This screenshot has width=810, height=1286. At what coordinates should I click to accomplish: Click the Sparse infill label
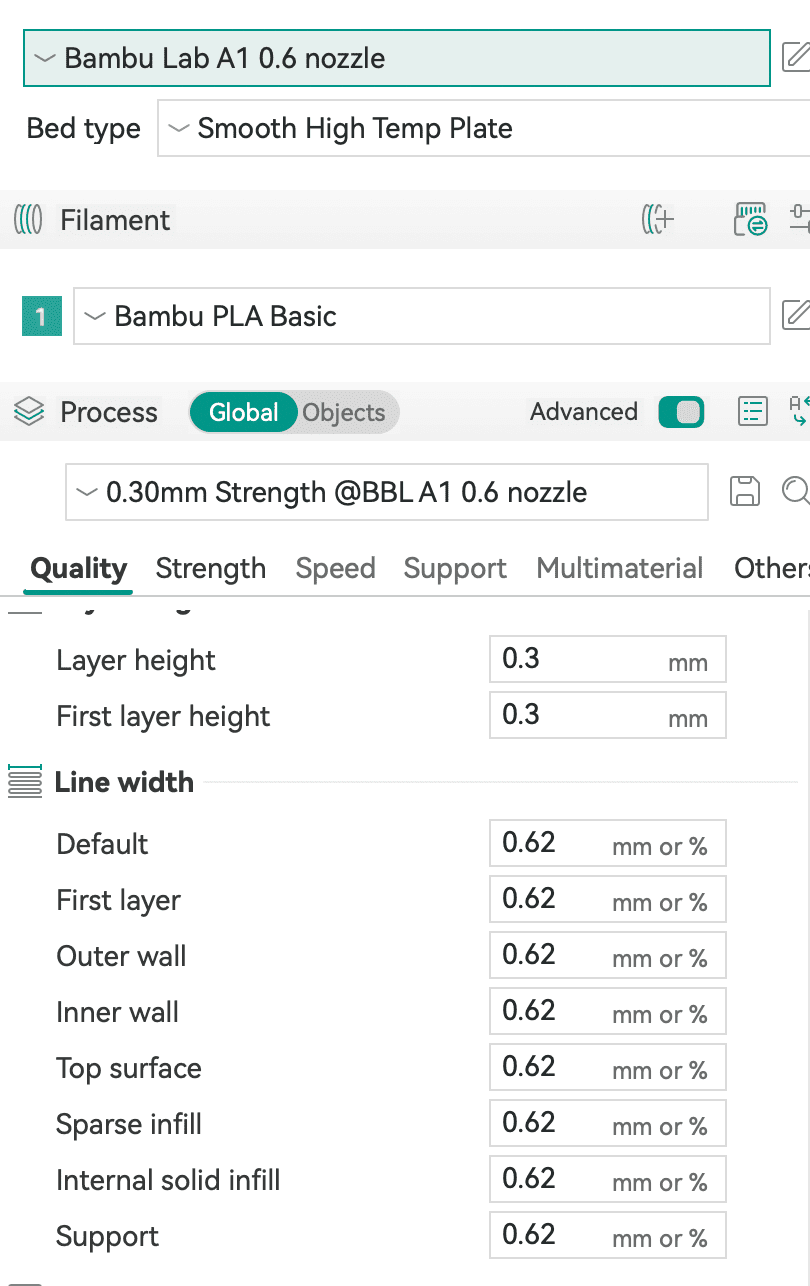click(x=129, y=1125)
